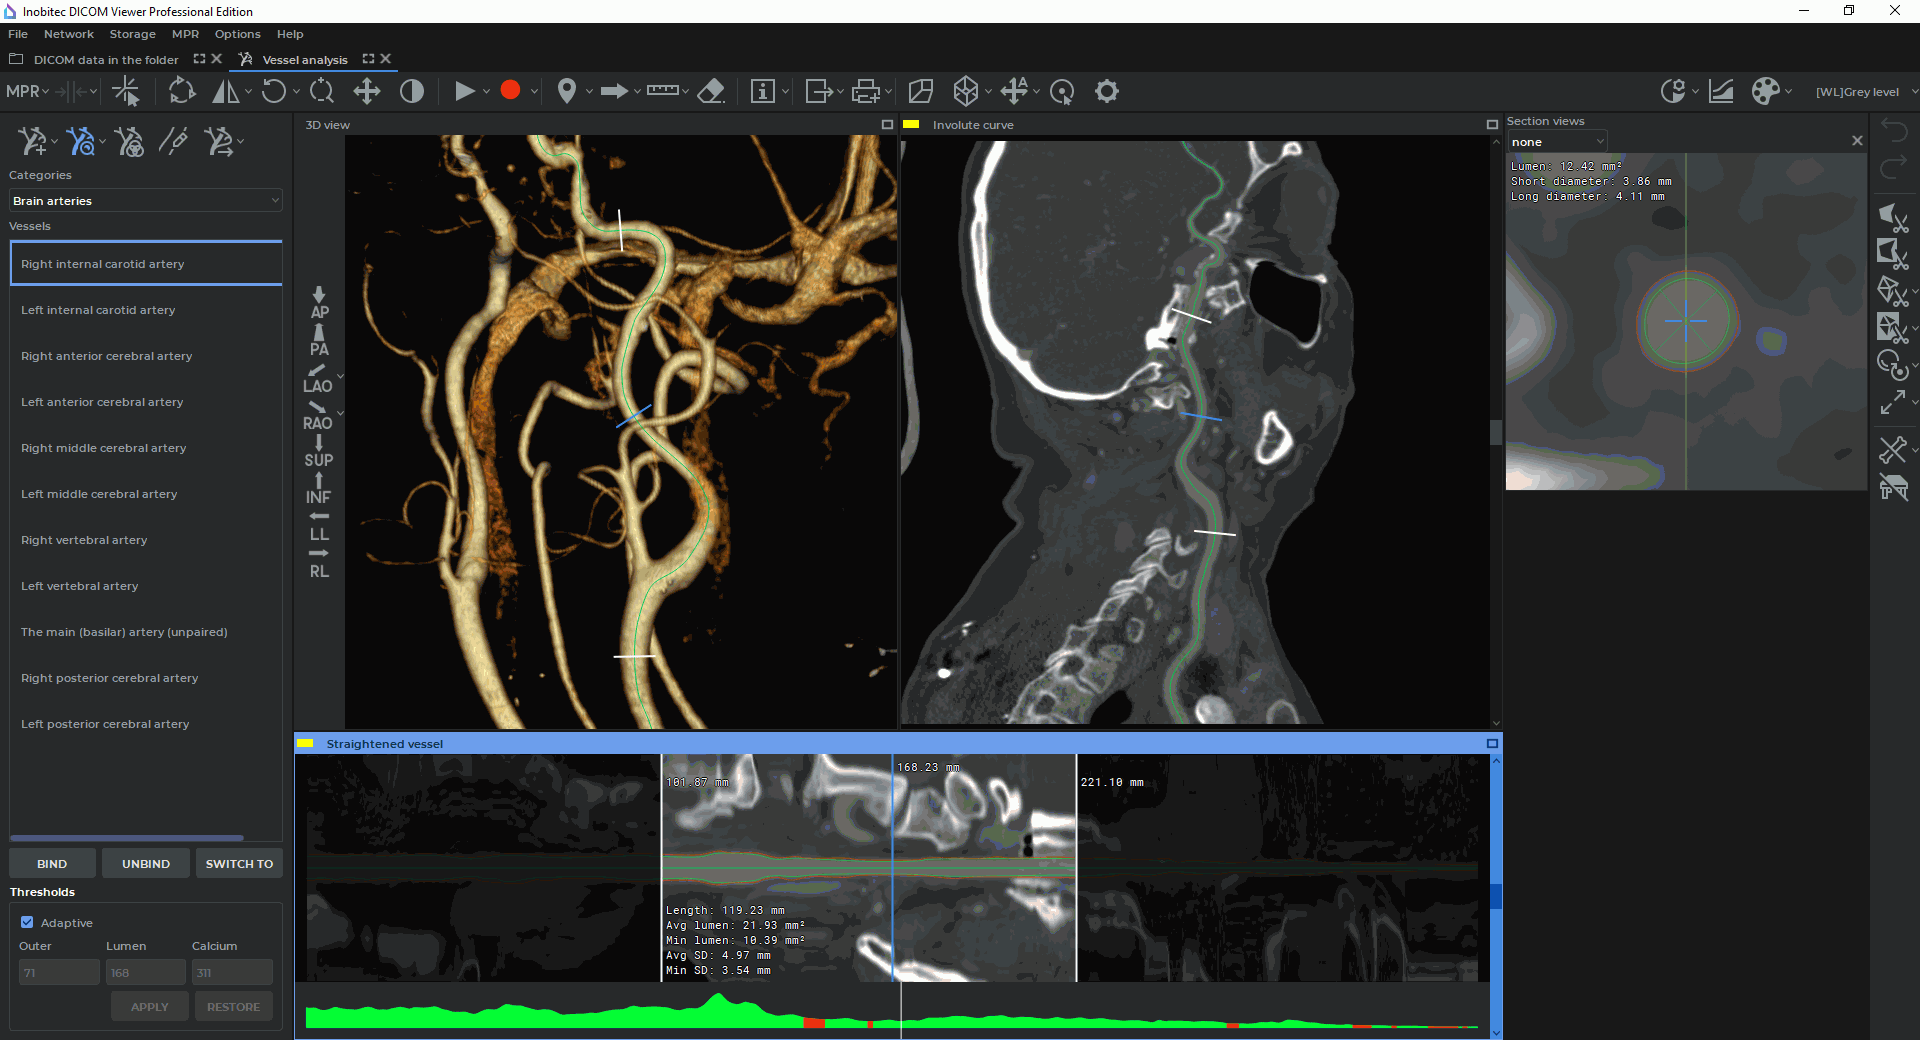
Task: Start playback with the play button
Action: (464, 91)
